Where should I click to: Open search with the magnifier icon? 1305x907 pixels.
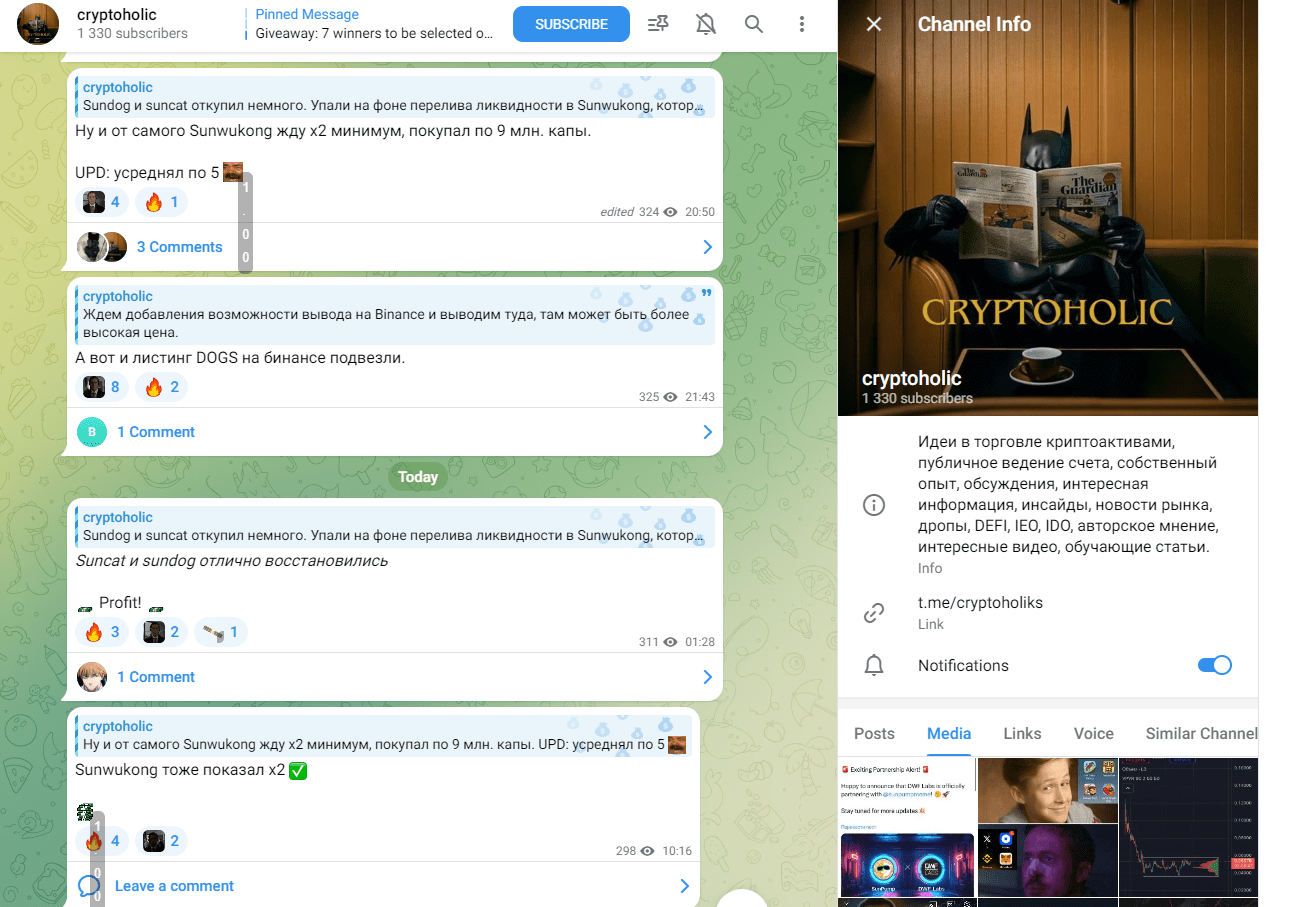click(x=754, y=24)
